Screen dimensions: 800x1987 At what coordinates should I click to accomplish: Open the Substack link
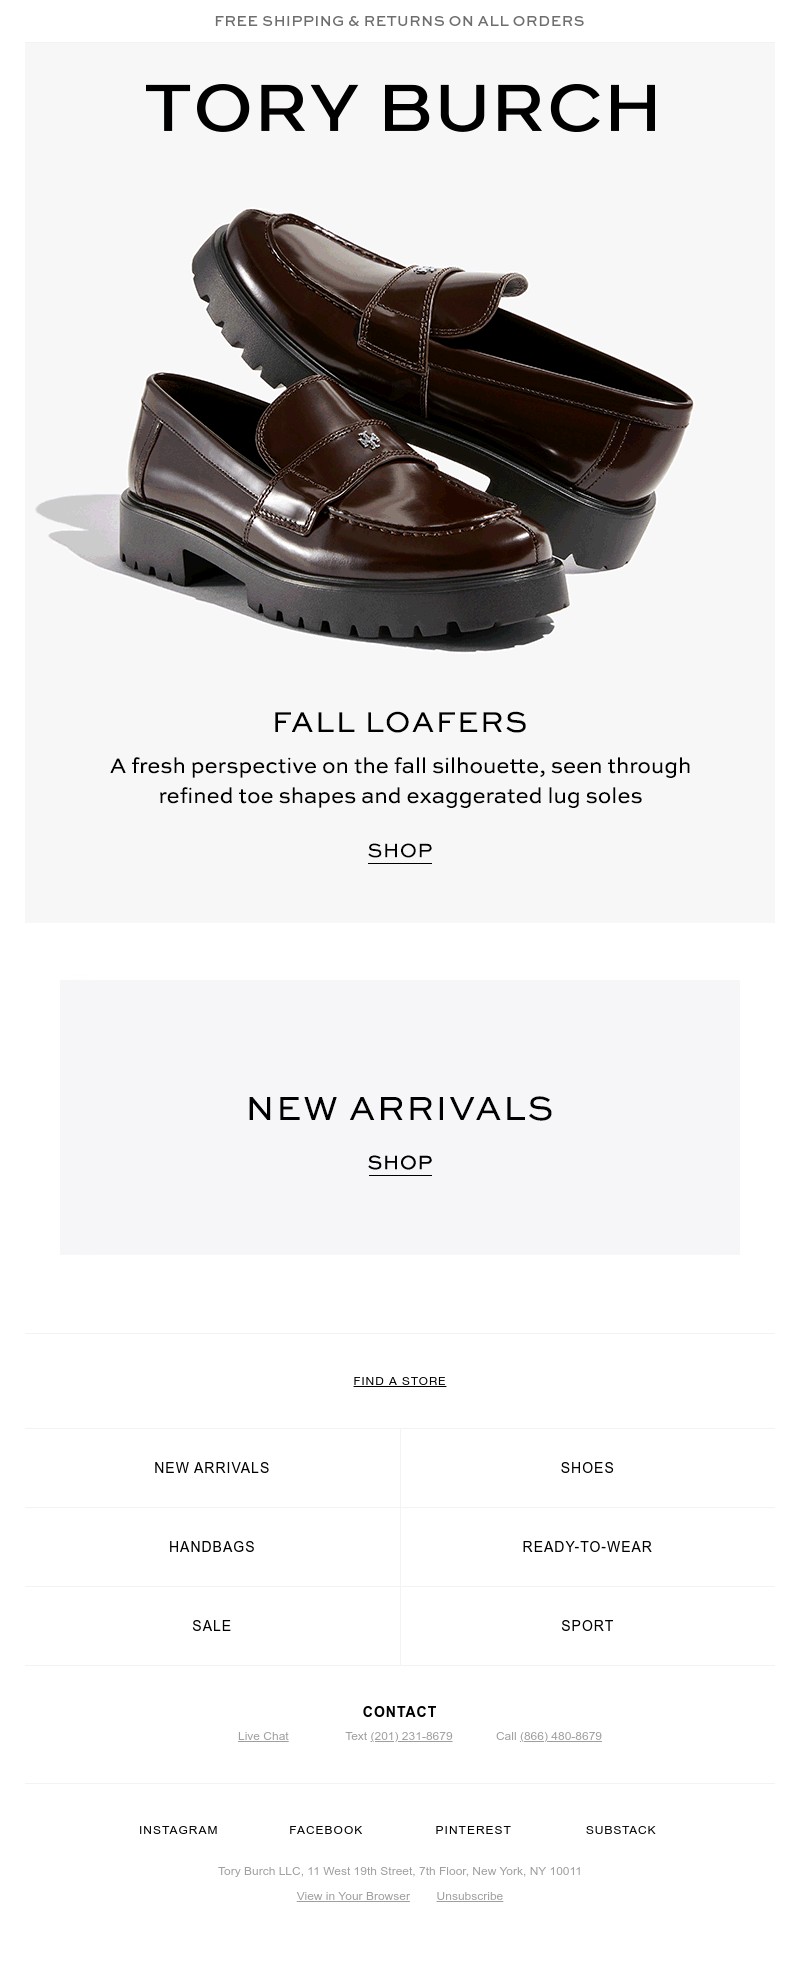[621, 1830]
